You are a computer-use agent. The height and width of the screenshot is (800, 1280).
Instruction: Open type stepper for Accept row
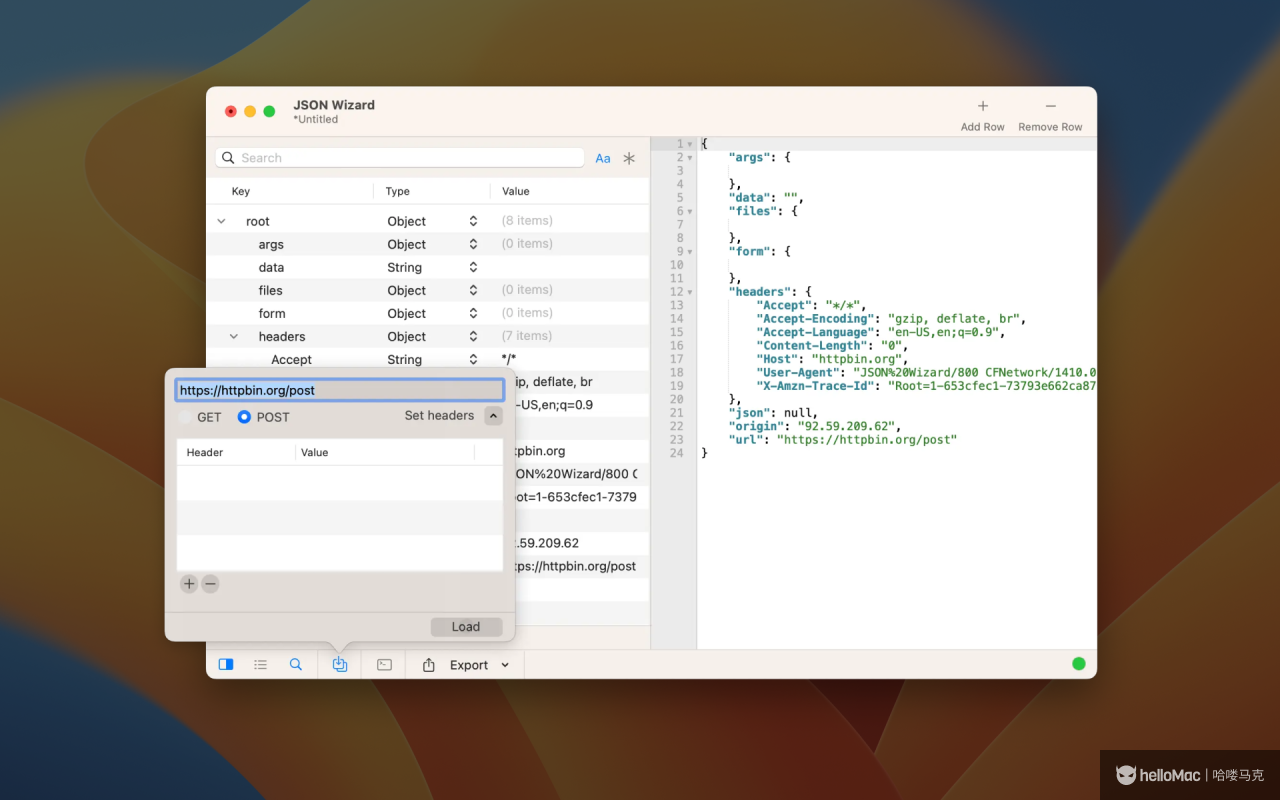pyautogui.click(x=473, y=359)
